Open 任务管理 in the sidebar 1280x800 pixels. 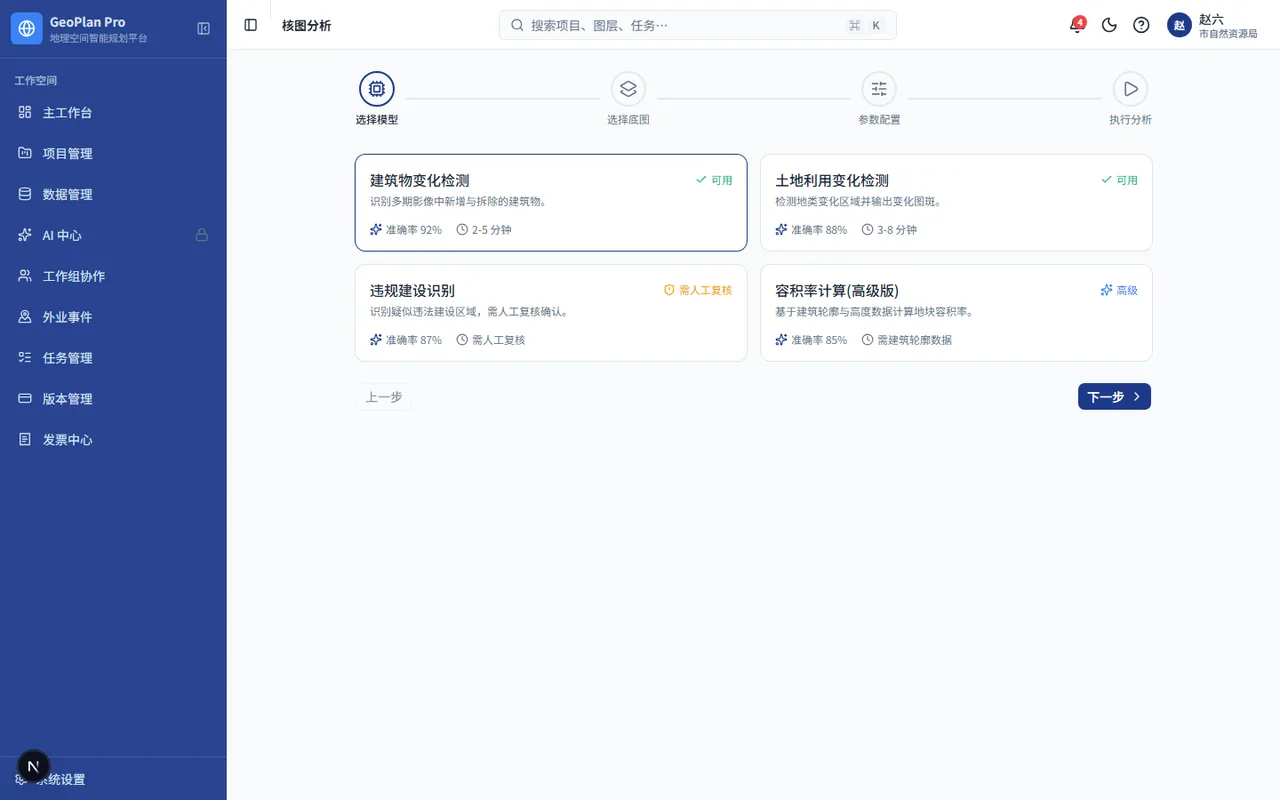click(113, 358)
